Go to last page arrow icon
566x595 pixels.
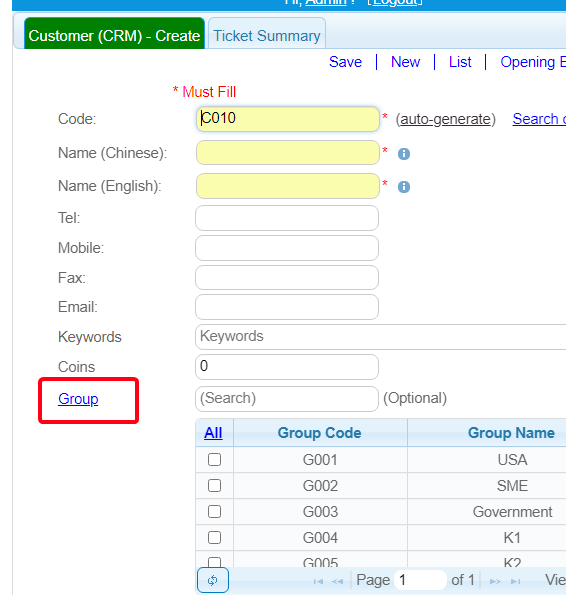(x=516, y=581)
